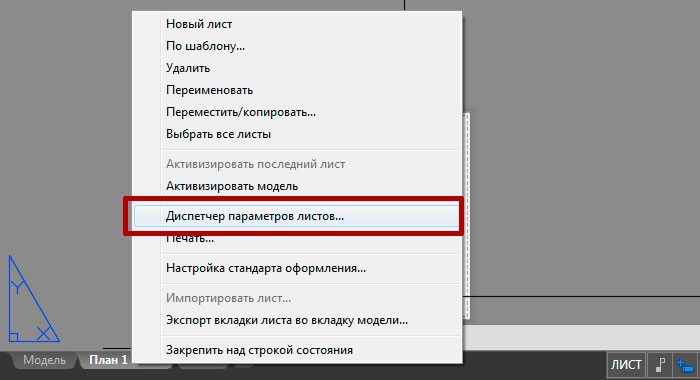Viewport: 700px width, 380px height.
Task: Select 'Экспорт вкладки листа во вкладку модели...'
Action: (x=297, y=320)
